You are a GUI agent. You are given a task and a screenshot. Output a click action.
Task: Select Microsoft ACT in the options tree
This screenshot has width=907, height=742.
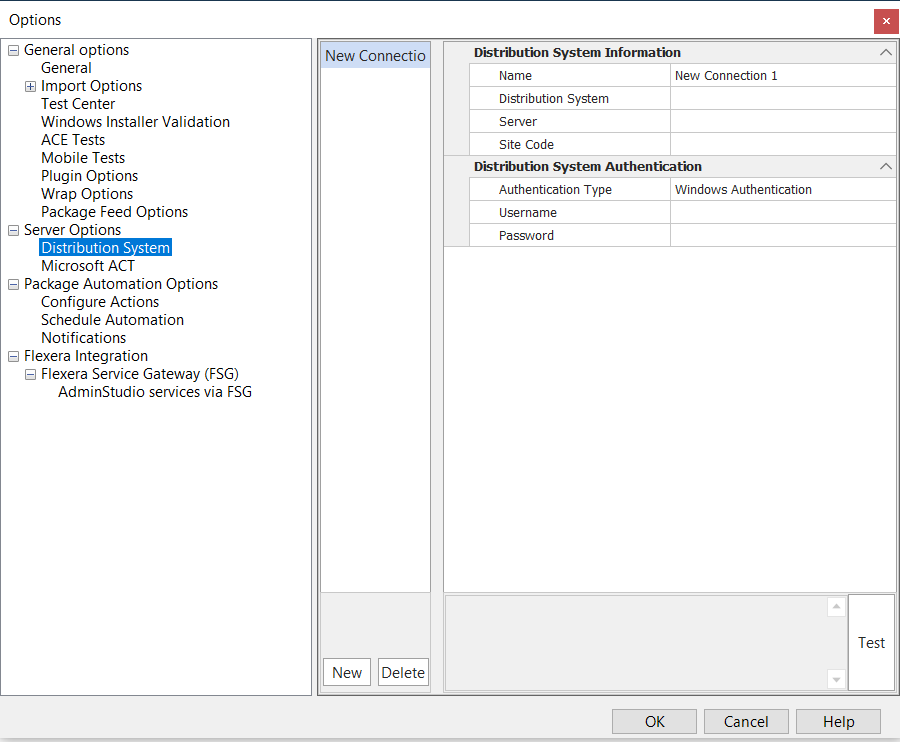(88, 265)
